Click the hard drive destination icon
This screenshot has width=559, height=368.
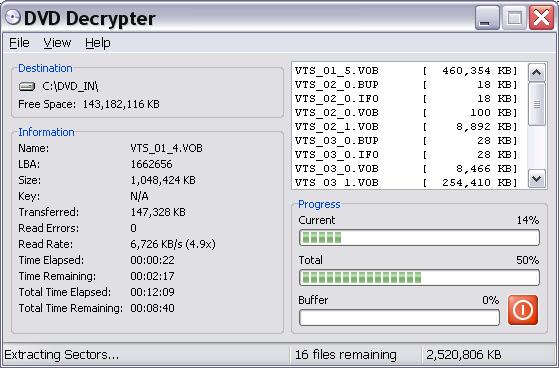click(x=27, y=86)
